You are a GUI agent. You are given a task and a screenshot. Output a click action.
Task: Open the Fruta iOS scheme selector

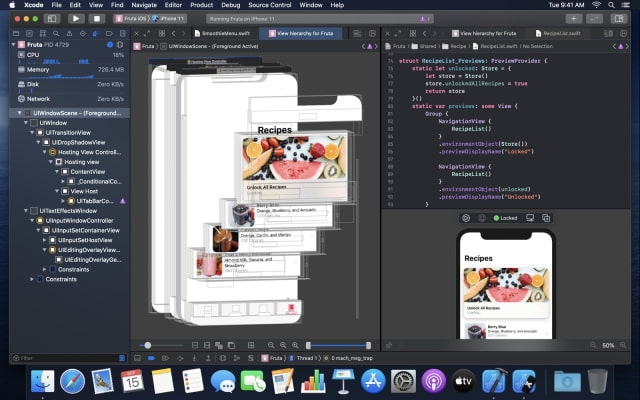pyautogui.click(x=132, y=18)
